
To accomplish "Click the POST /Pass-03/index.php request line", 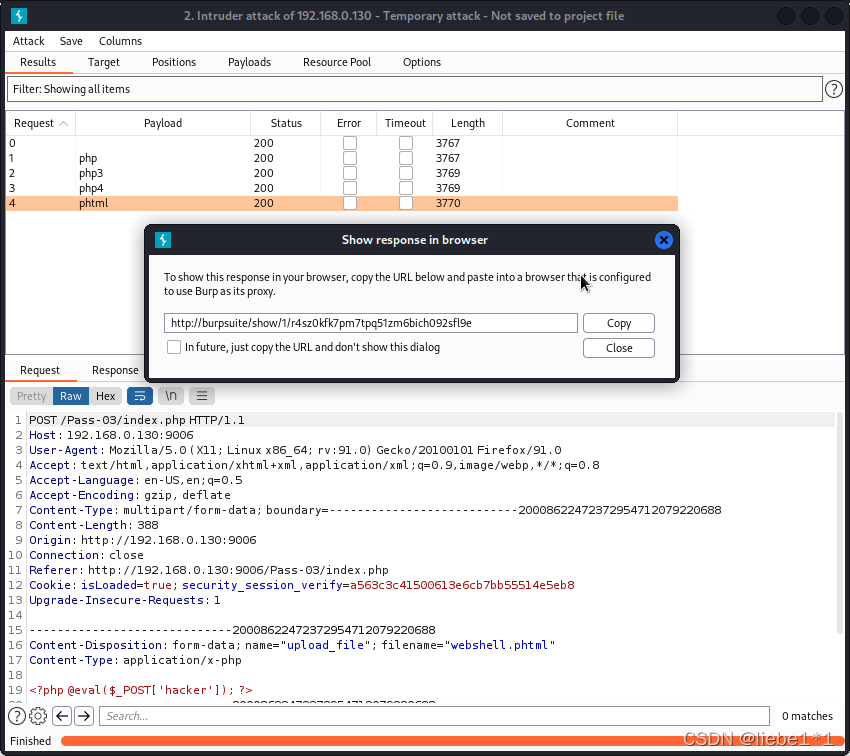I will [137, 420].
